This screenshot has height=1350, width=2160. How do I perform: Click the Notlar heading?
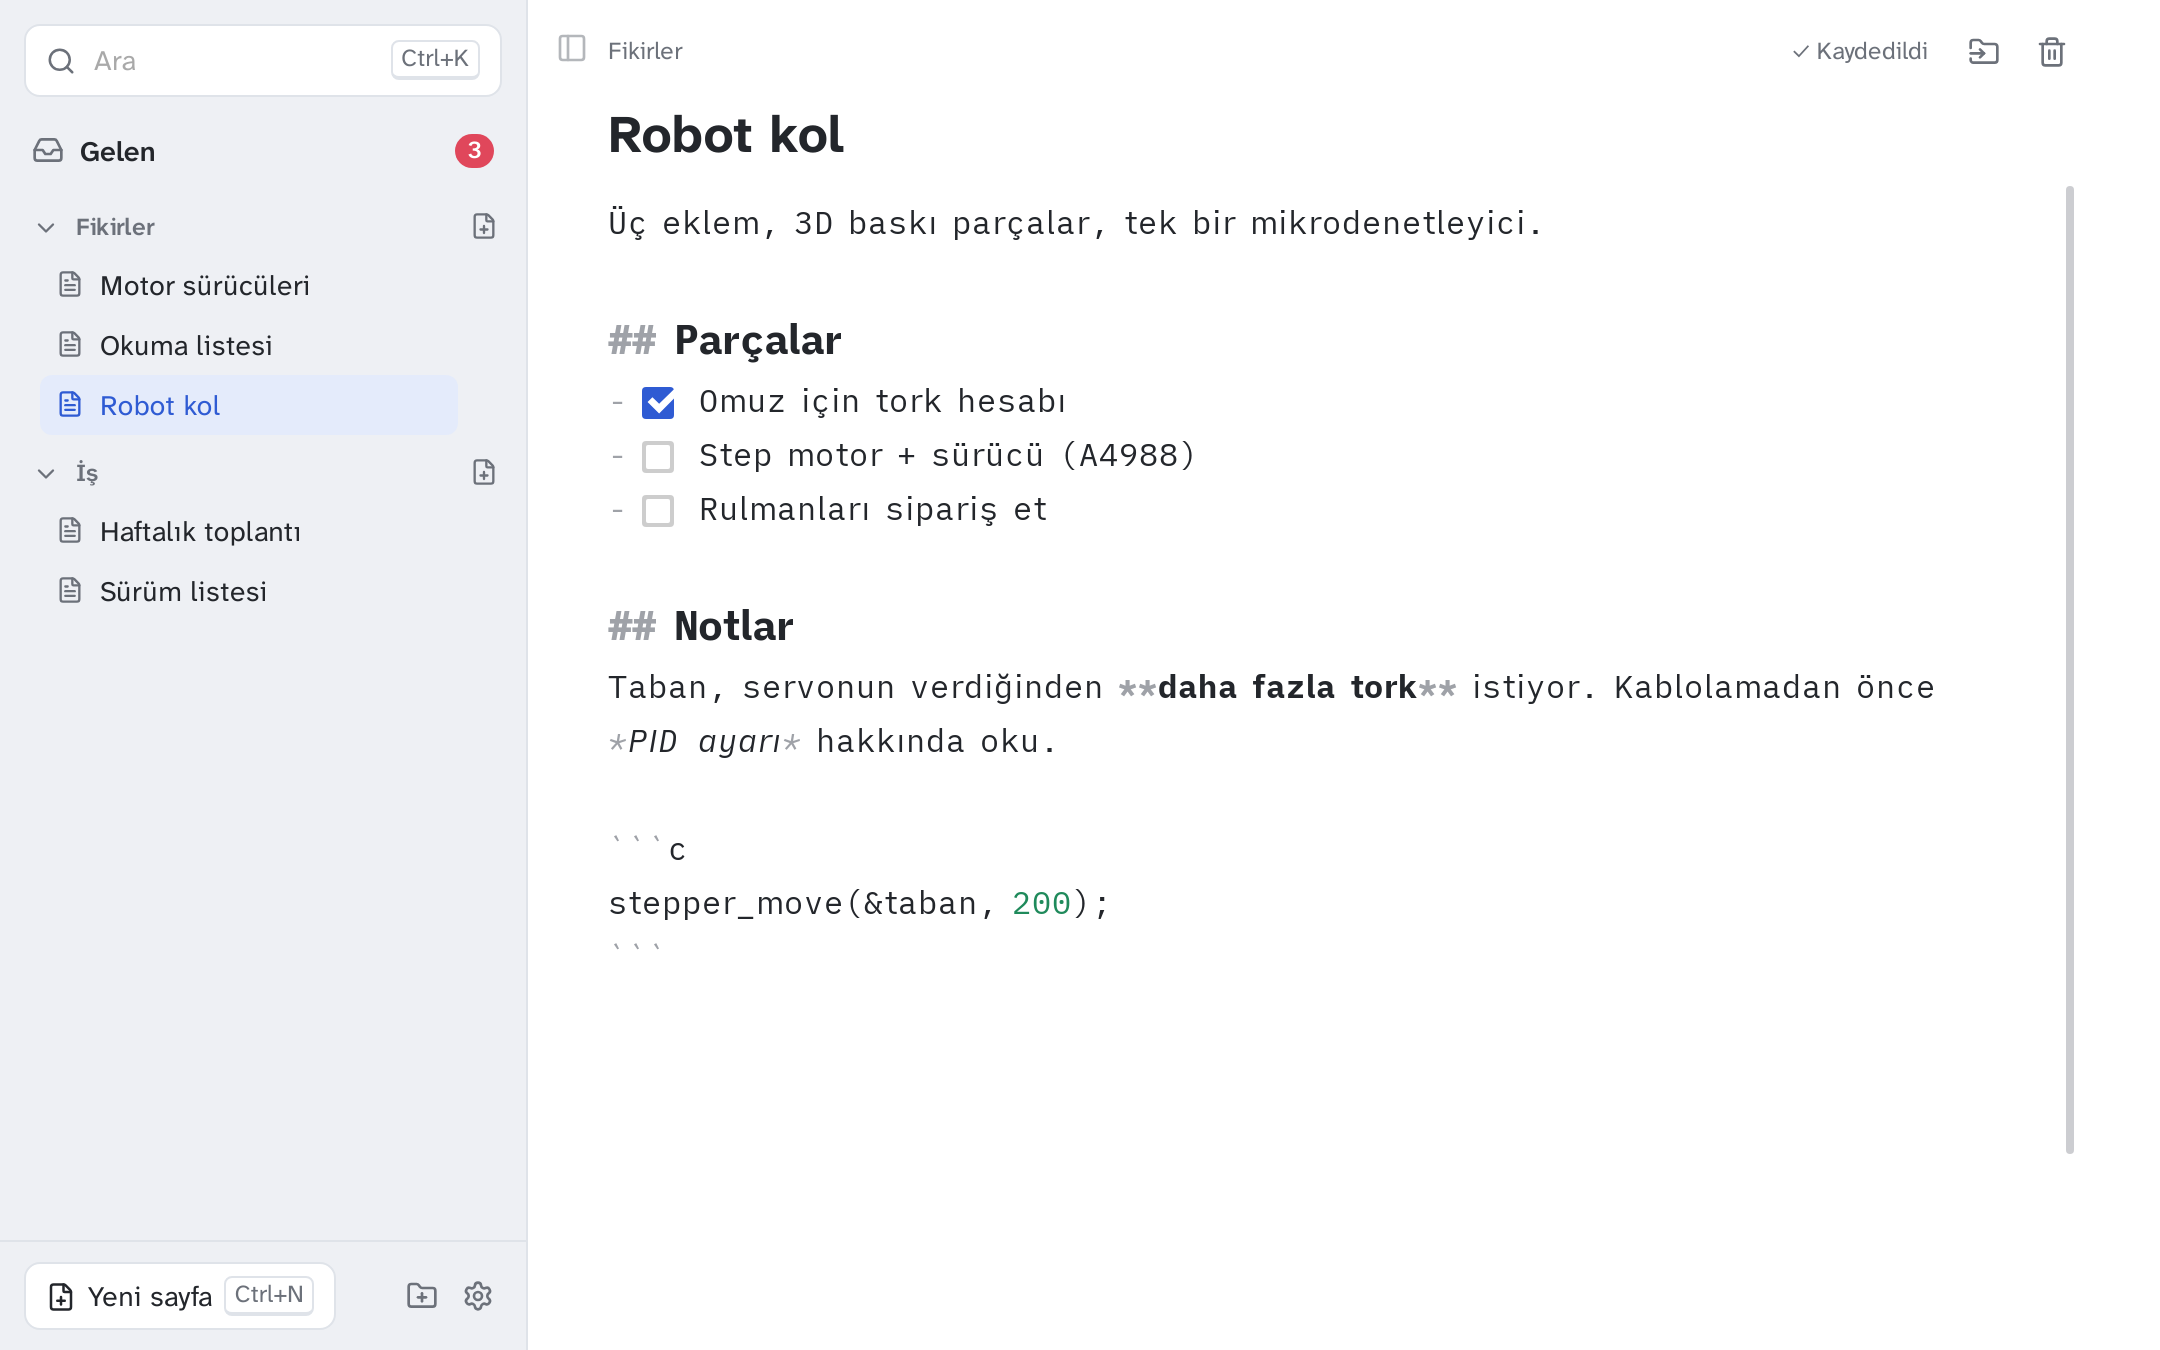(733, 627)
